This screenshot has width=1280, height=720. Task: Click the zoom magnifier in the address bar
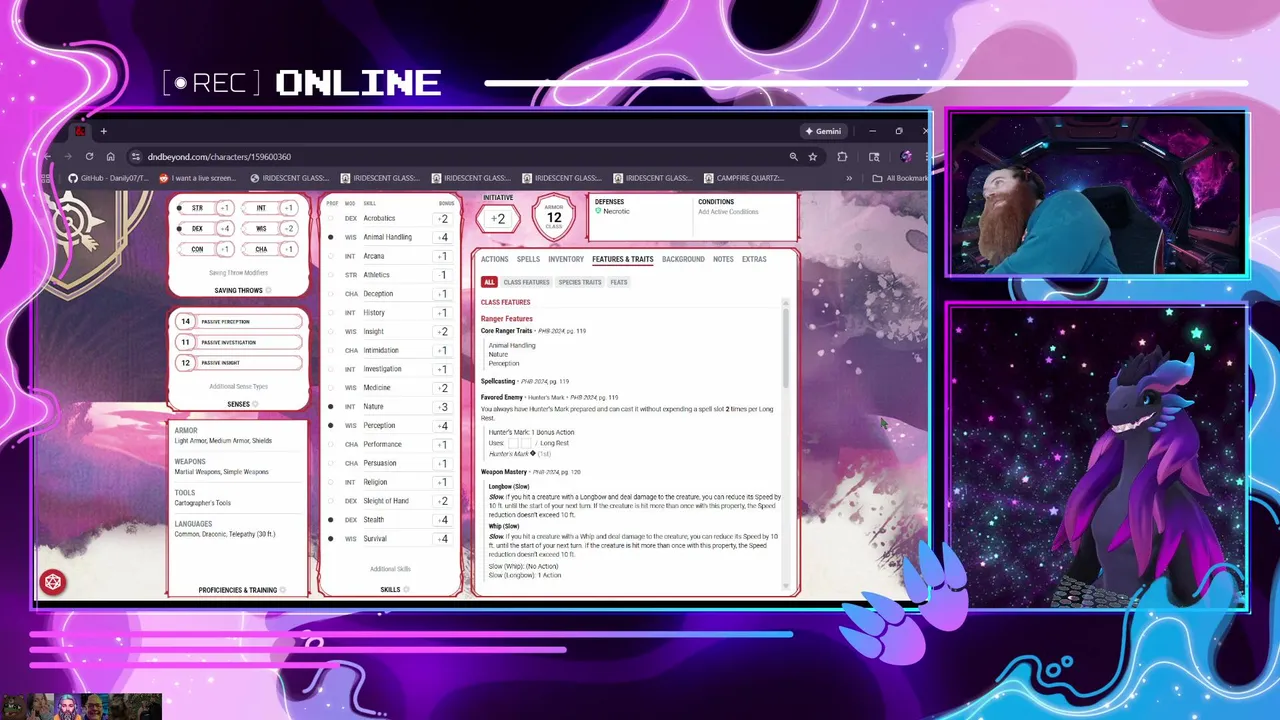coord(793,157)
